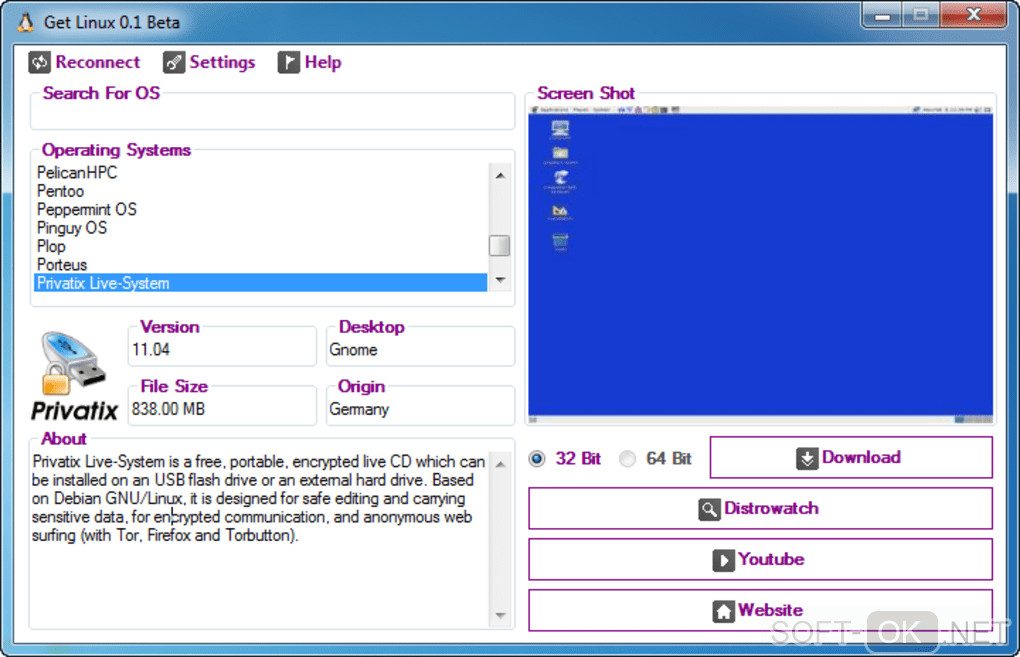This screenshot has height=657, width=1020.
Task: Close the Get Linux window
Action: 973,15
